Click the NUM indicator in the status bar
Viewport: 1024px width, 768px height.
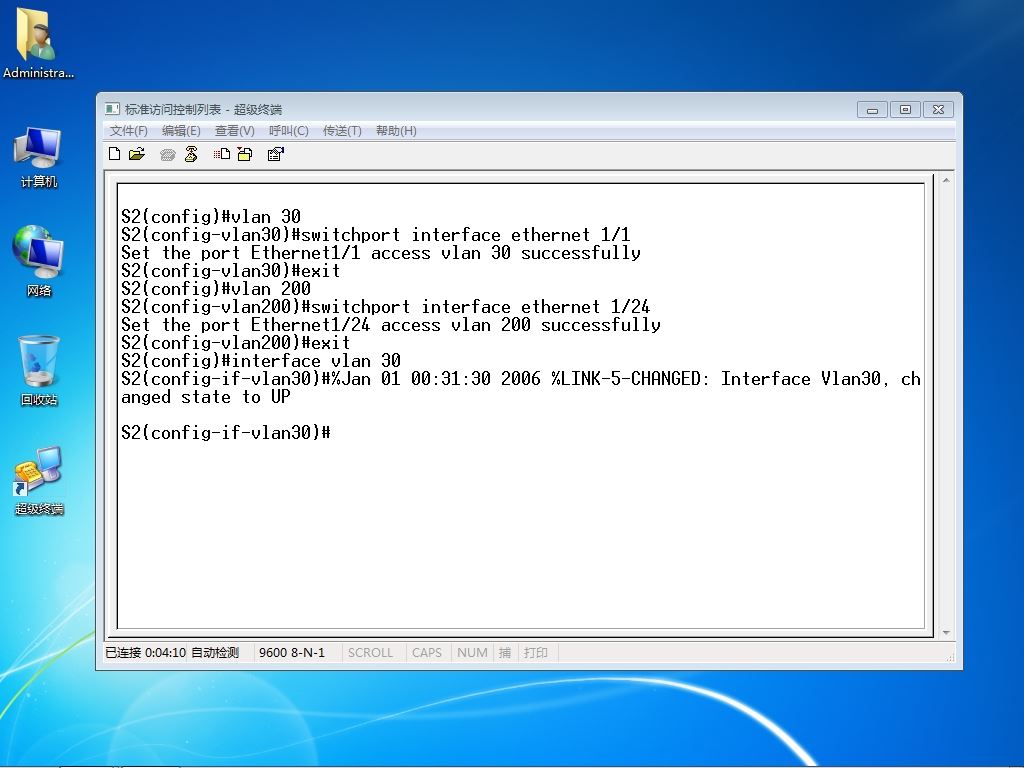[472, 652]
